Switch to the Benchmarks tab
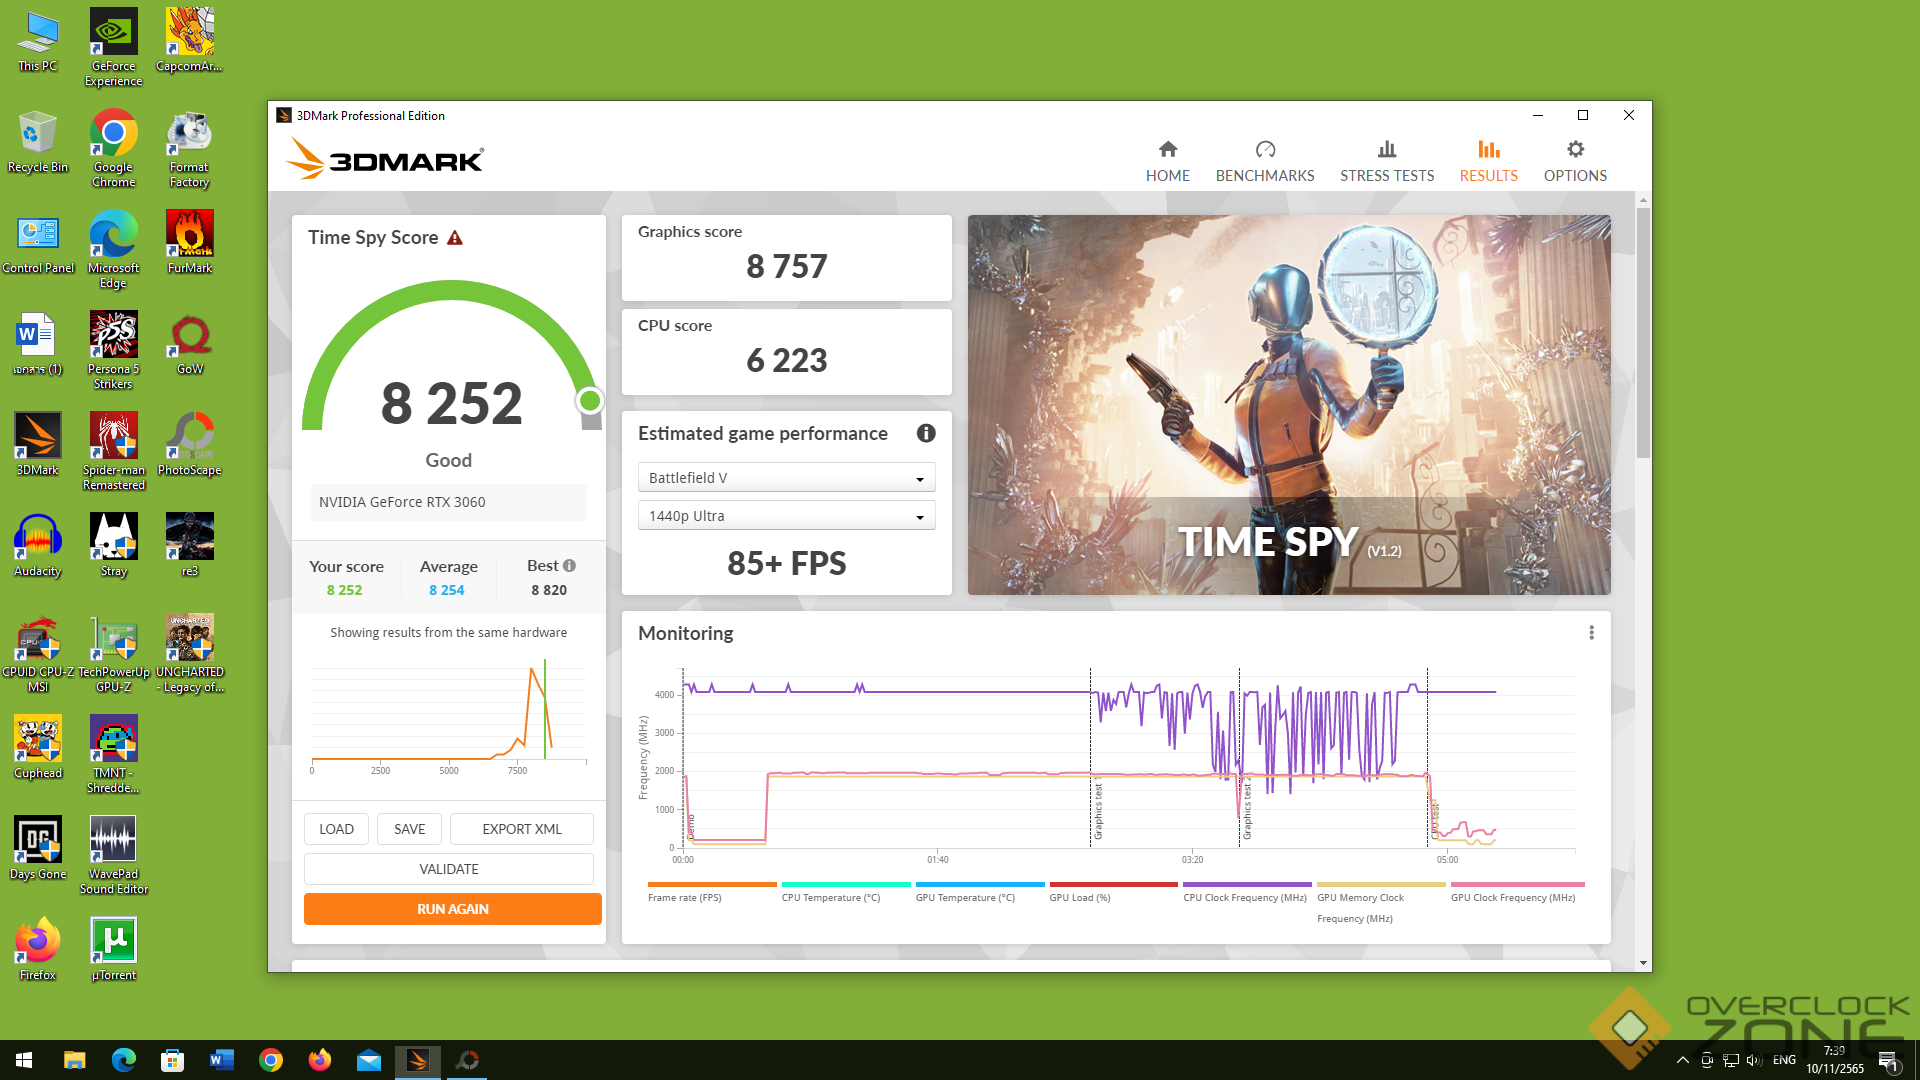This screenshot has width=1920, height=1080. click(1264, 161)
